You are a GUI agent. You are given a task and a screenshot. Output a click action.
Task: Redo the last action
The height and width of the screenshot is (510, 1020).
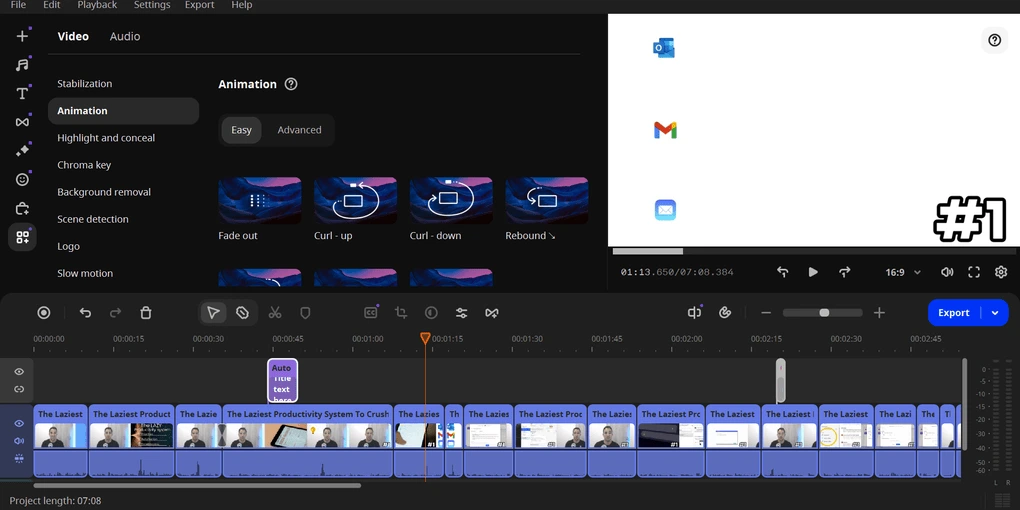point(115,313)
